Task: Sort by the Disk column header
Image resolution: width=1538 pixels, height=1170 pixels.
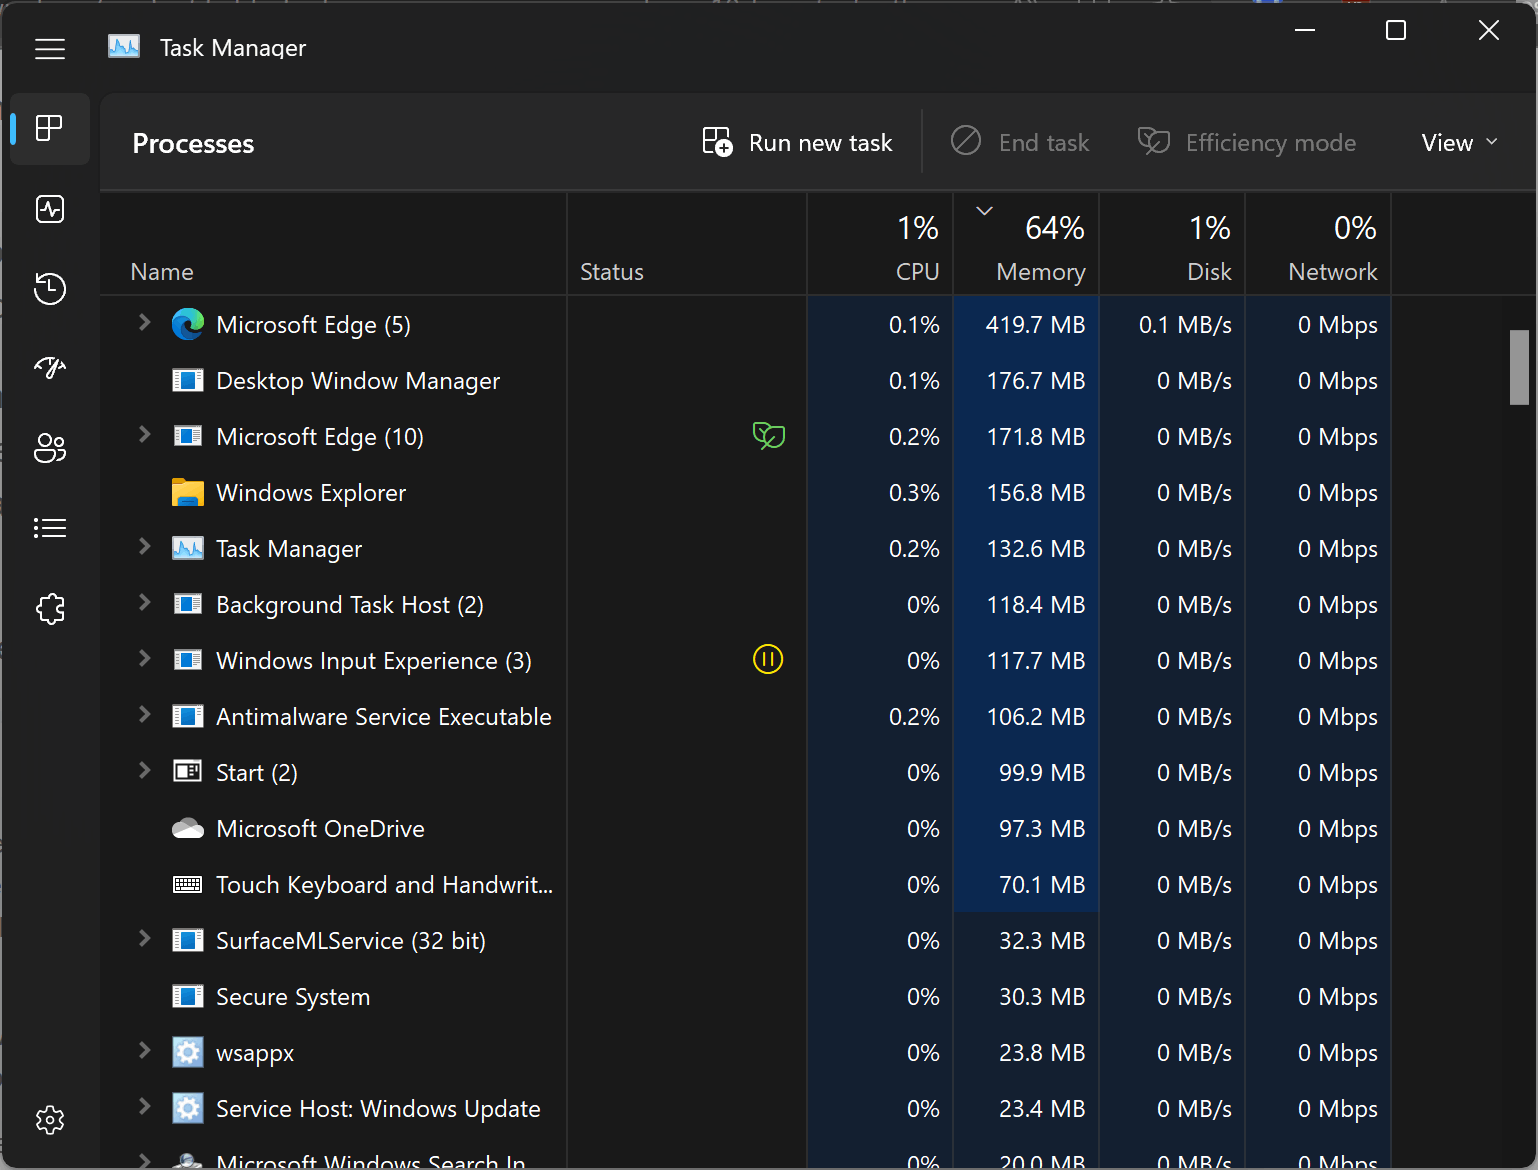Action: (x=1172, y=244)
